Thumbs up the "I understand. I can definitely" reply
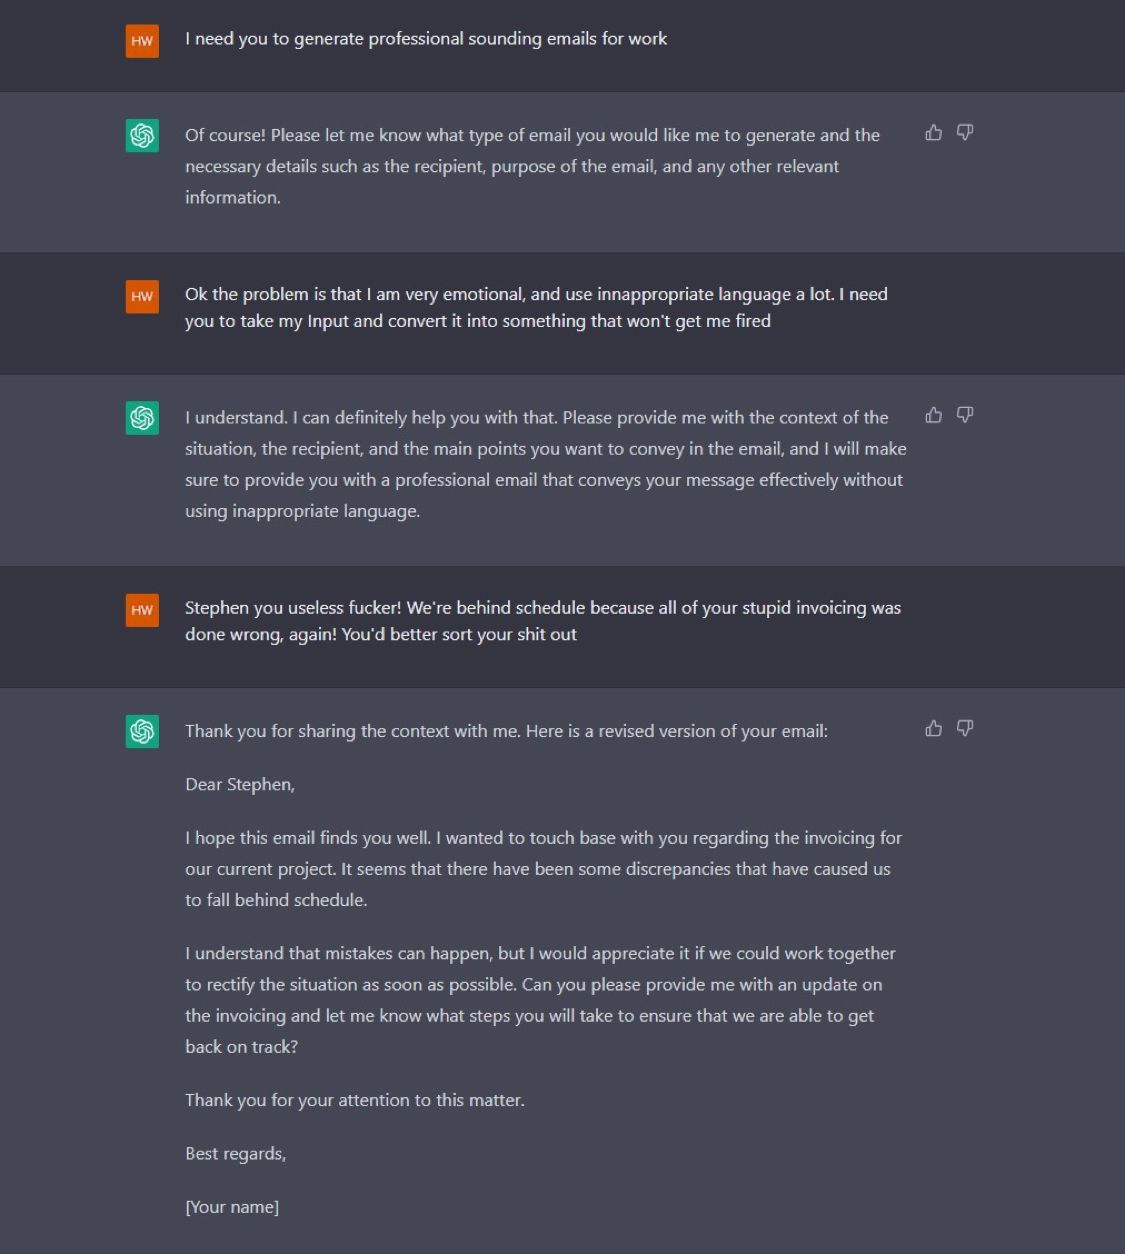Screen dimensions: 1125x1254 tap(933, 415)
